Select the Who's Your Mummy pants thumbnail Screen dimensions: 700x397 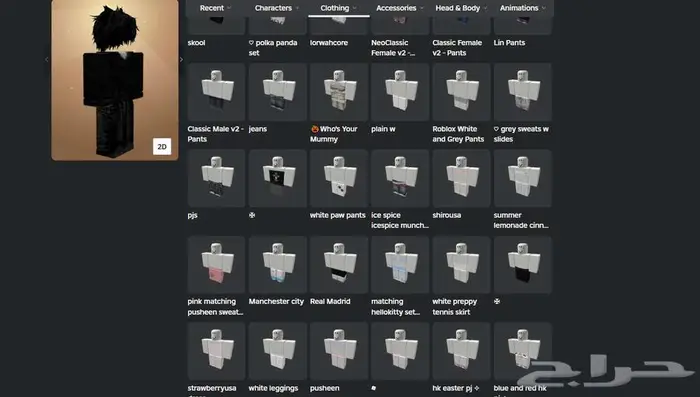pyautogui.click(x=339, y=92)
